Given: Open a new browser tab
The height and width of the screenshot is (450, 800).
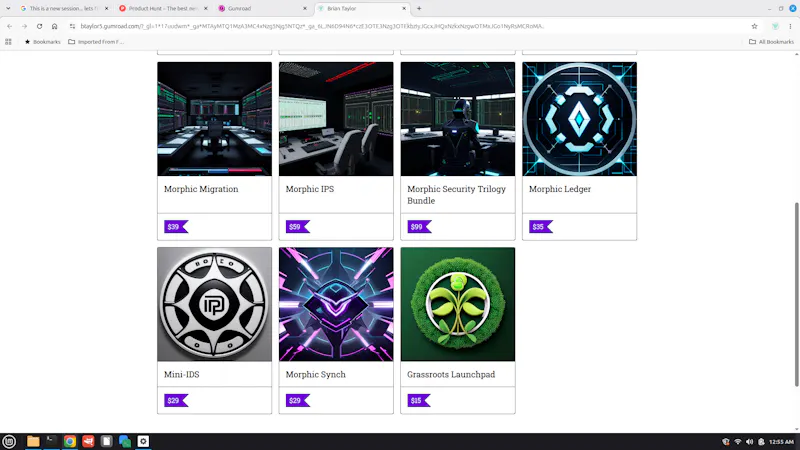Looking at the screenshot, I should tap(419, 8).
